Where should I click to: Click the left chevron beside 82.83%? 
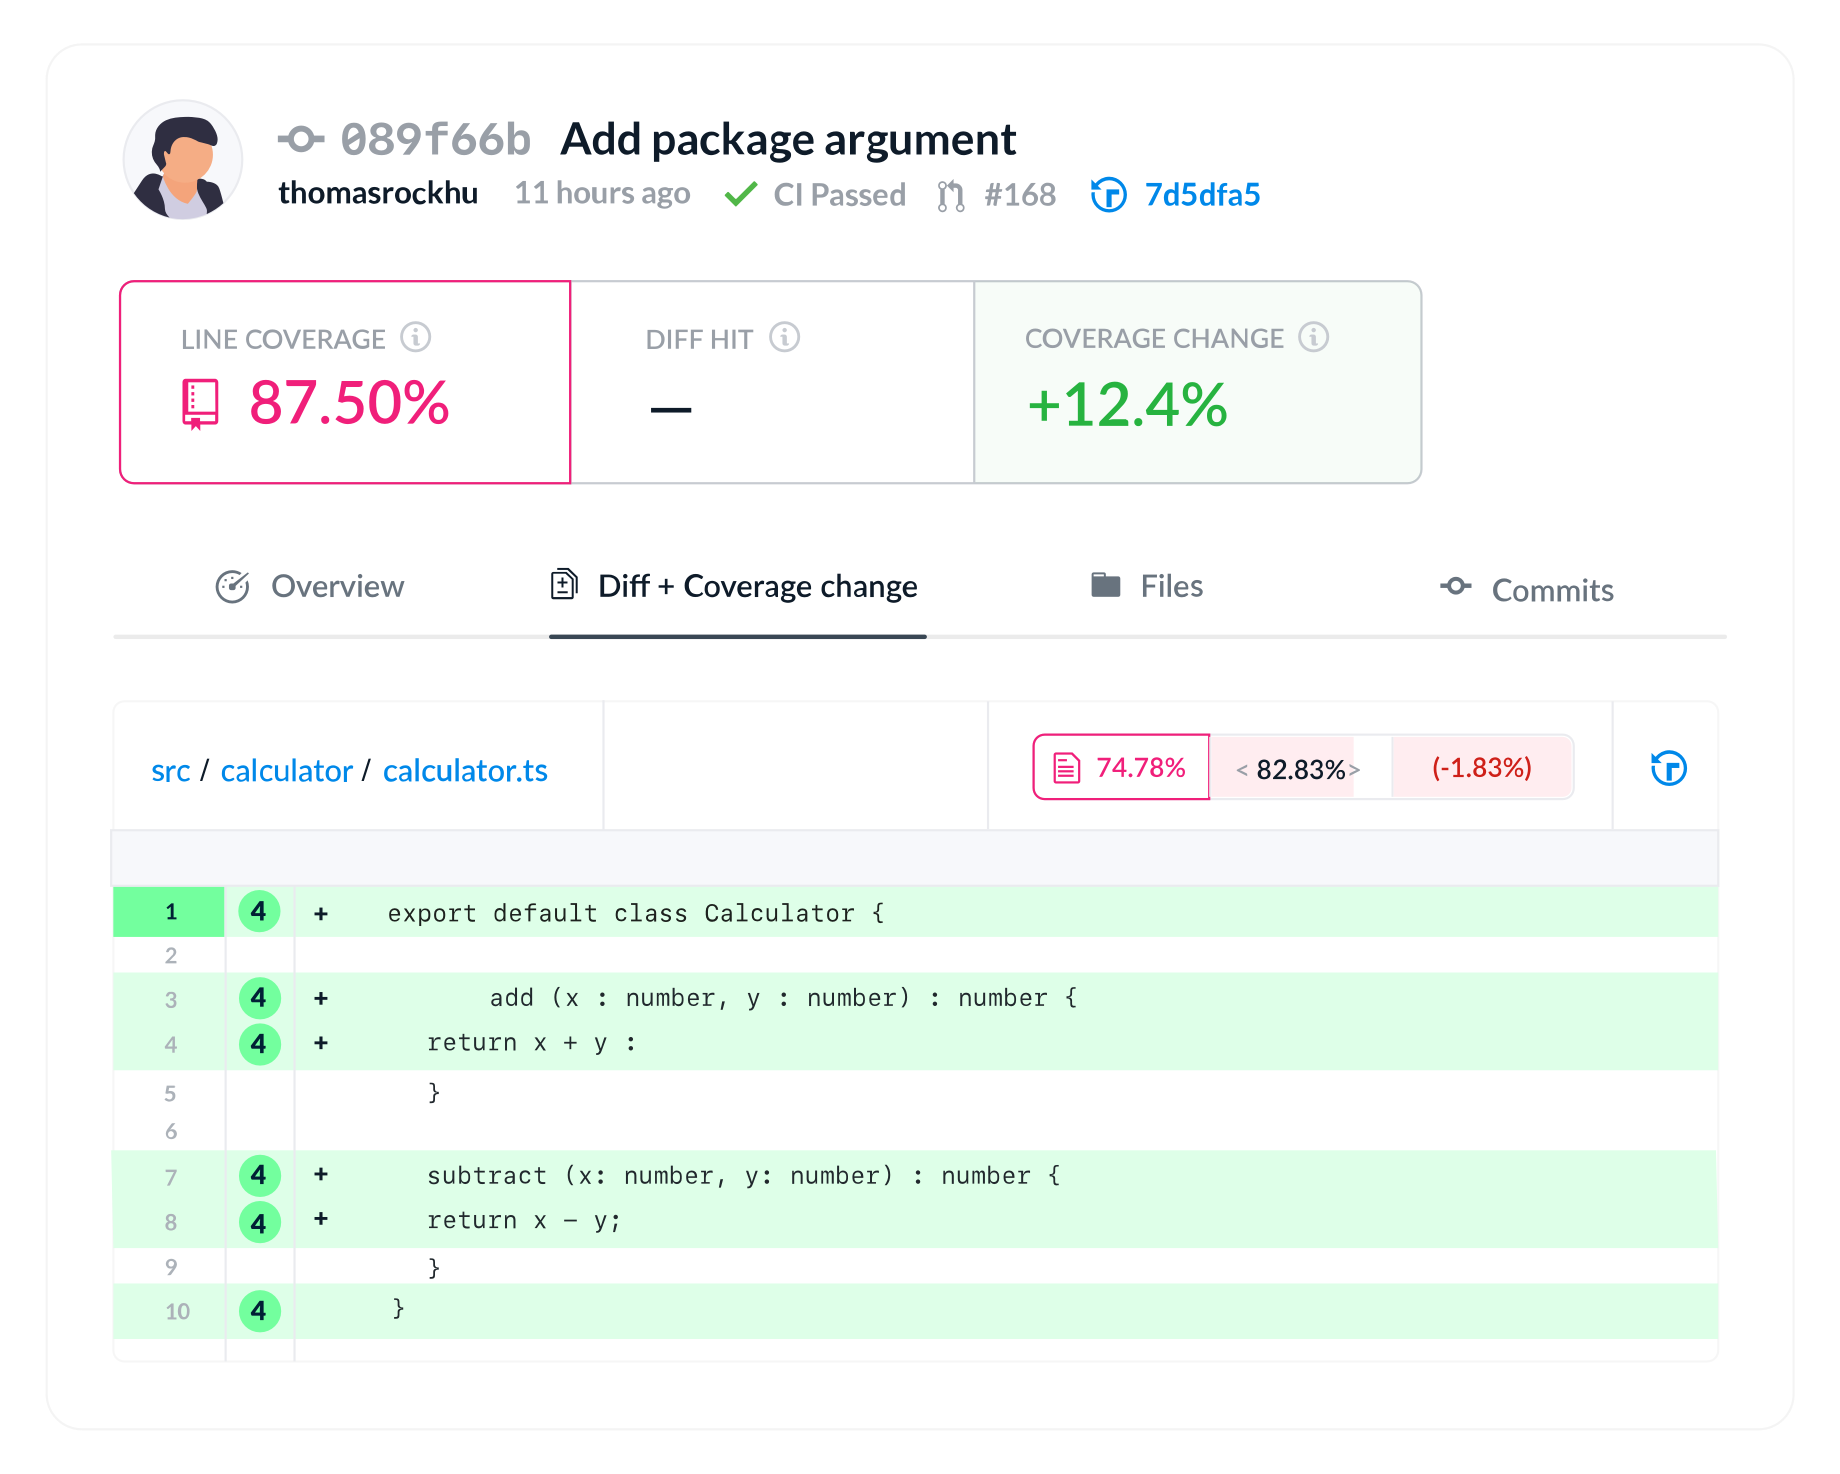pos(1240,770)
